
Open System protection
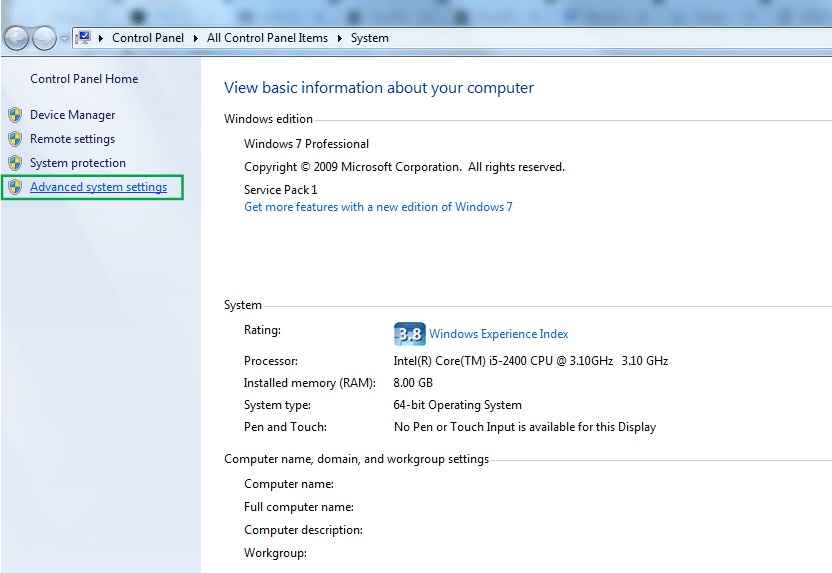[77, 163]
